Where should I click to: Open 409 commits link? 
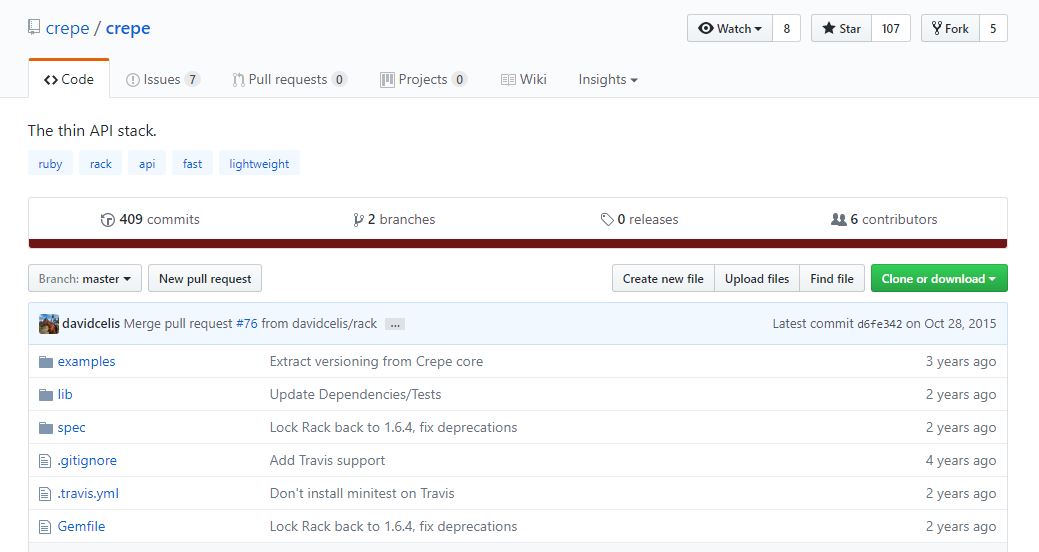click(150, 219)
